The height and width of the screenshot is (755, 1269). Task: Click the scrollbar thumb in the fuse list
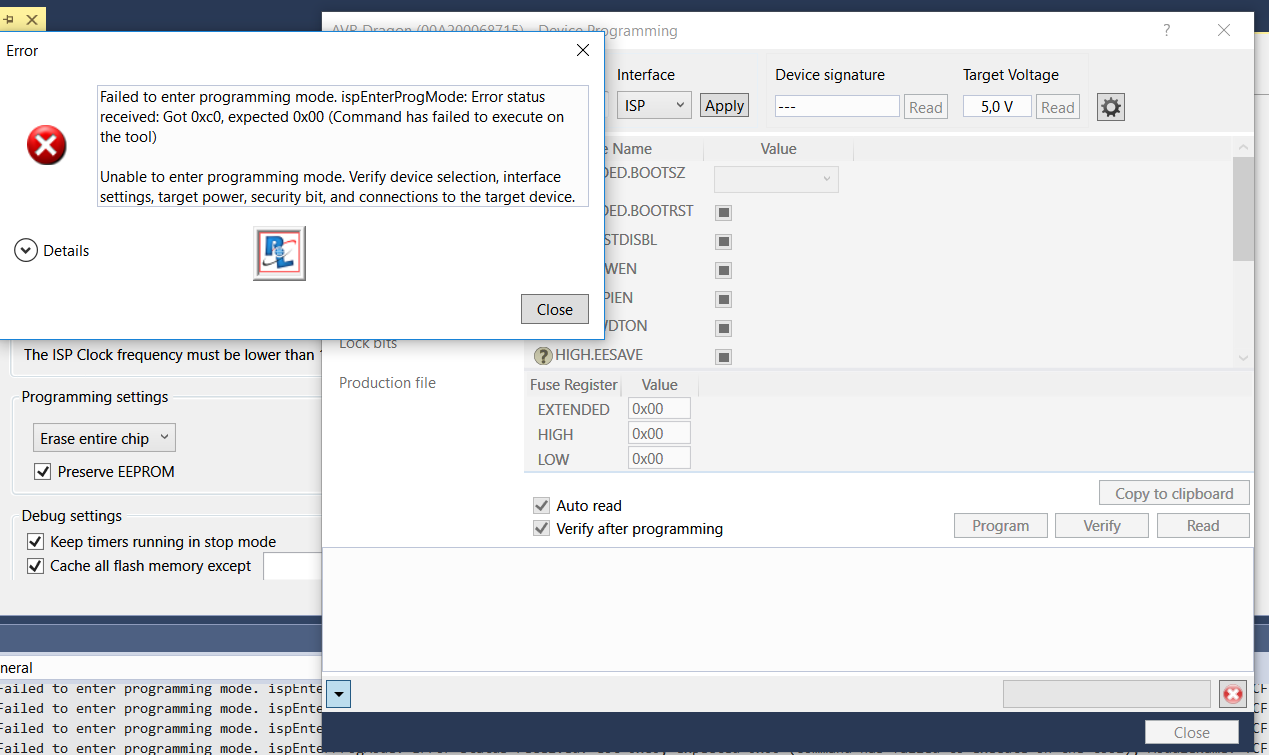[1243, 208]
